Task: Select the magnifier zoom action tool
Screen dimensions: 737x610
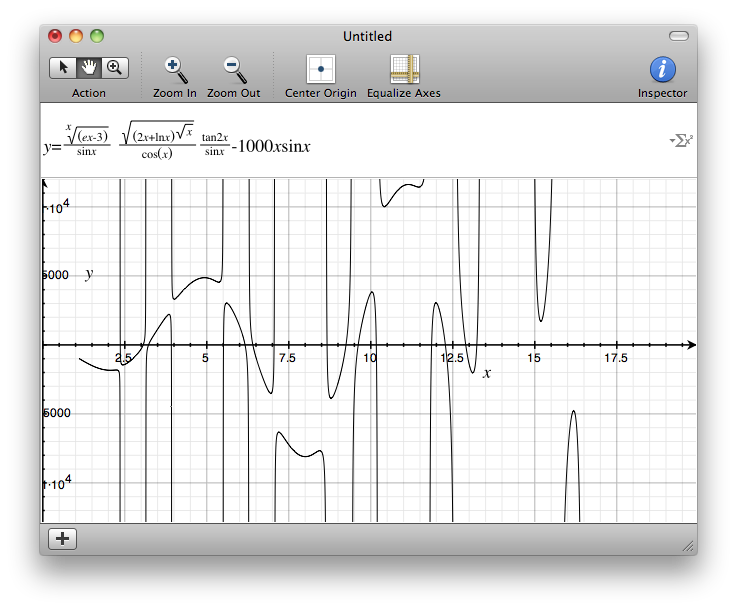Action: 115,68
